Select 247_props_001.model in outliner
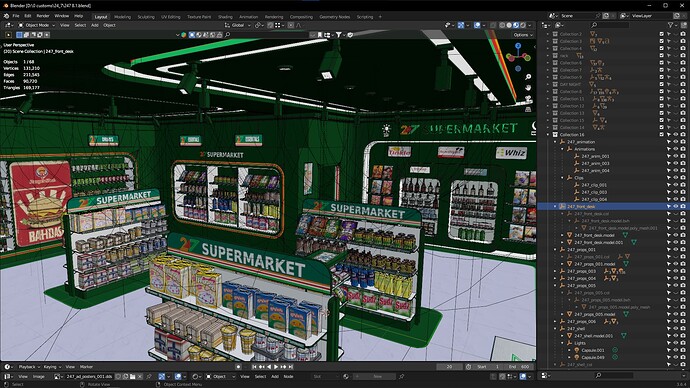690x388 pixels. point(595,264)
